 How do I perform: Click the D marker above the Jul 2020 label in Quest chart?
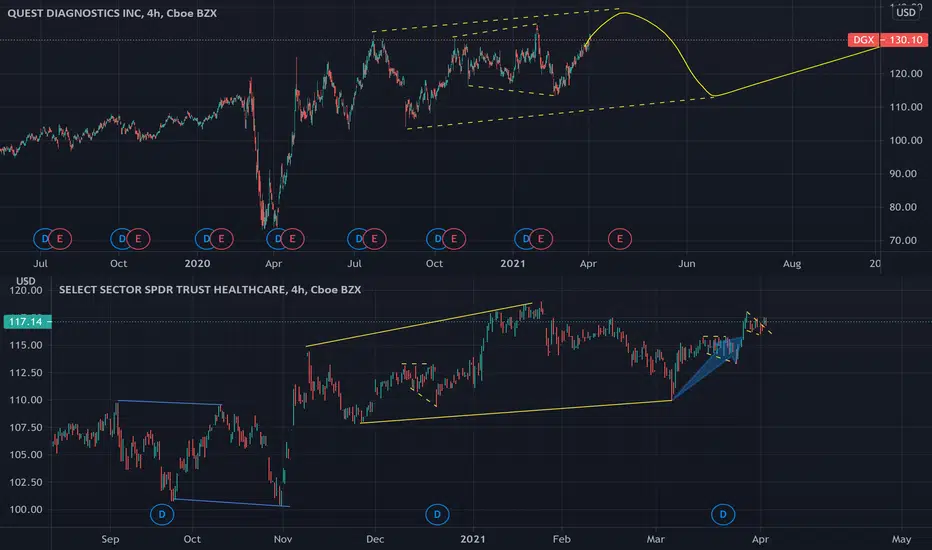[x=358, y=239]
